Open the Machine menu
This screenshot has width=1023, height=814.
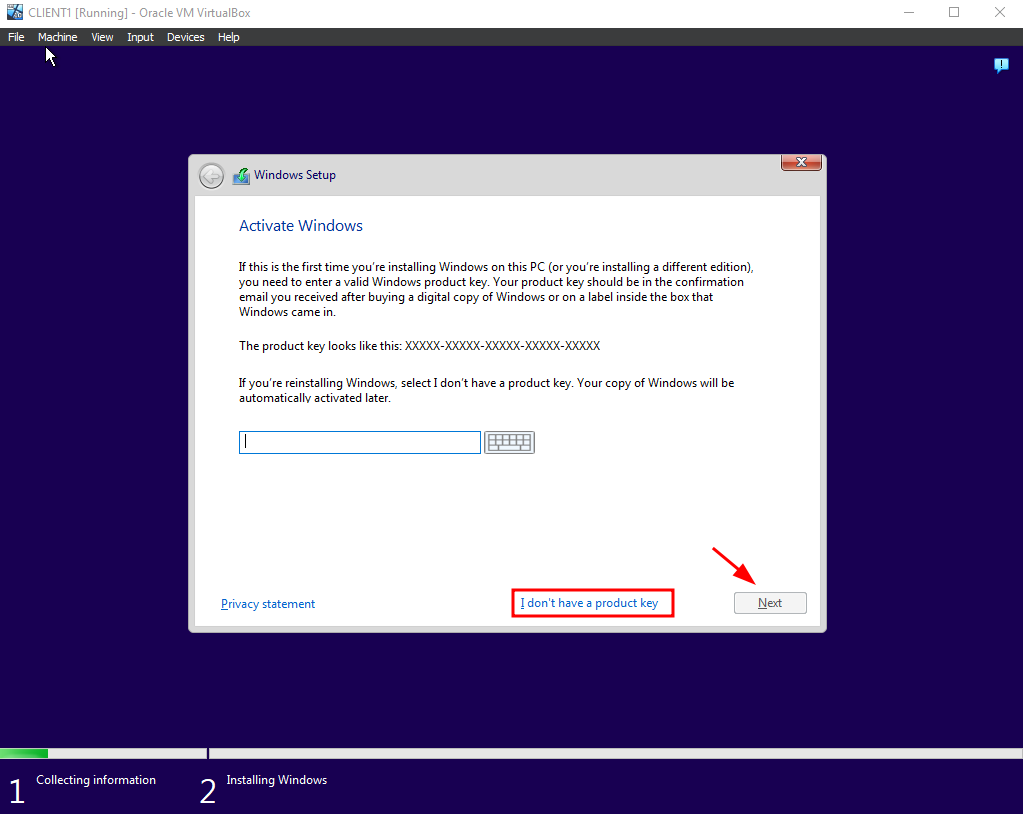point(57,37)
